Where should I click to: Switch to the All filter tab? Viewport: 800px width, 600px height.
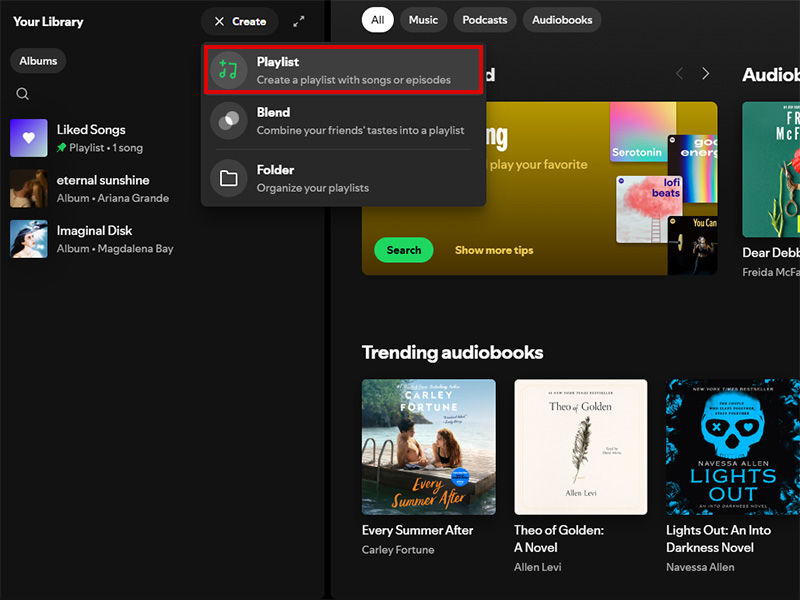(378, 20)
